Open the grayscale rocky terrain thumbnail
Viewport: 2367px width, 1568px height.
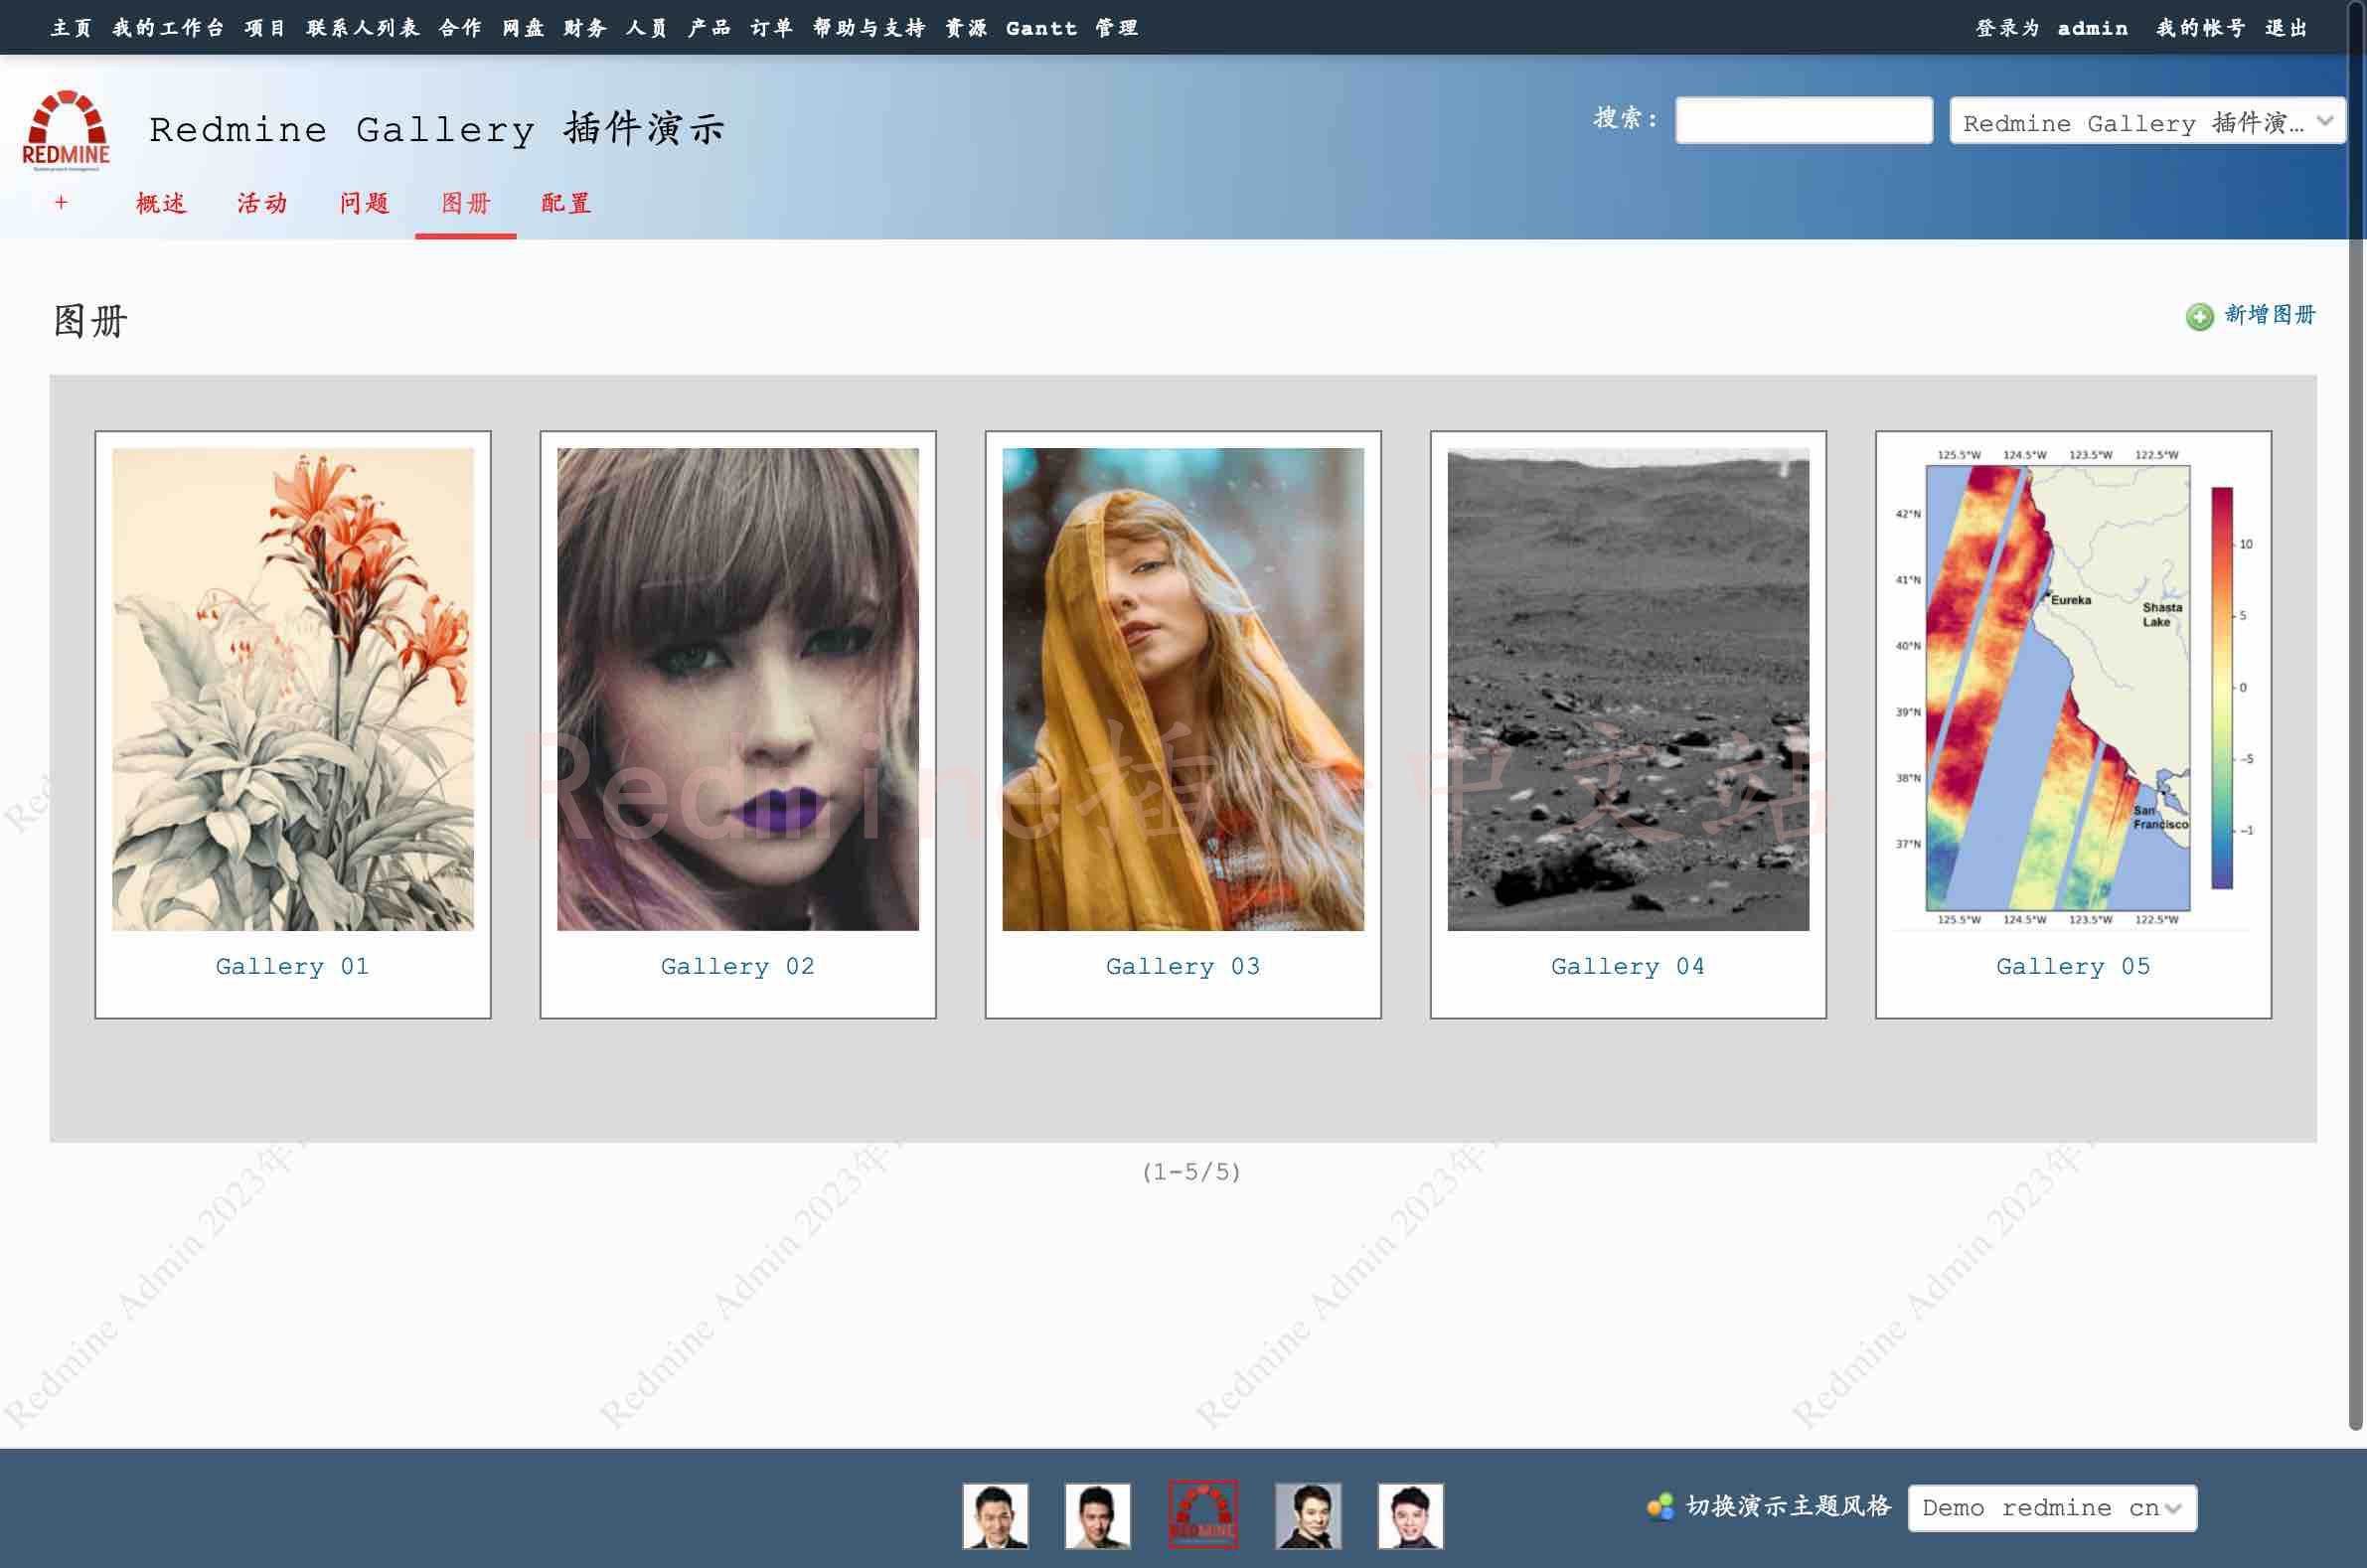(x=1628, y=689)
